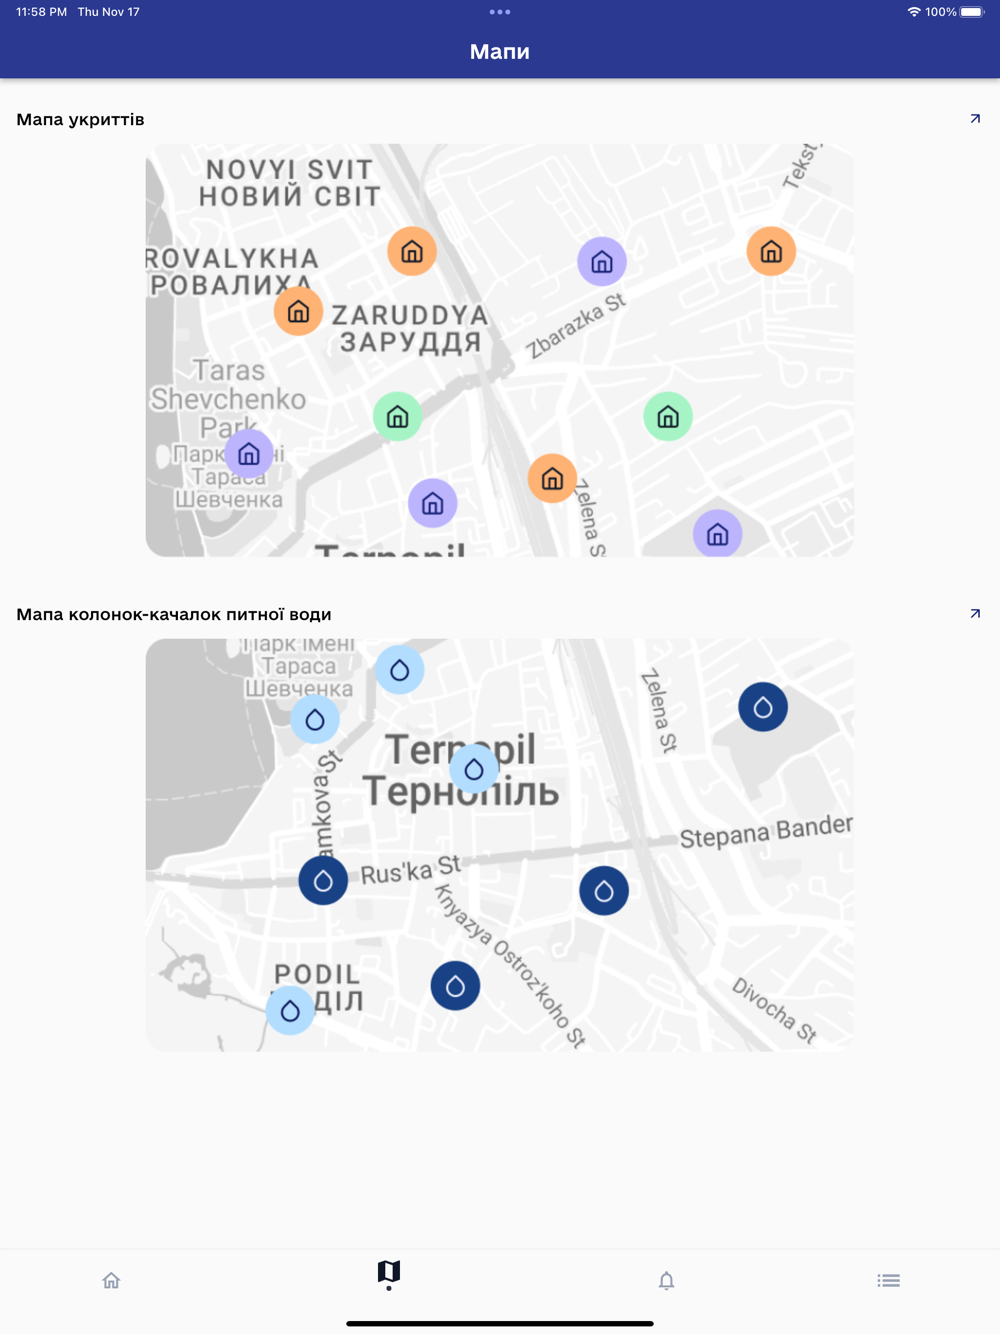Open shelter map via top-right arrow icon
1000x1334 pixels.
[975, 119]
